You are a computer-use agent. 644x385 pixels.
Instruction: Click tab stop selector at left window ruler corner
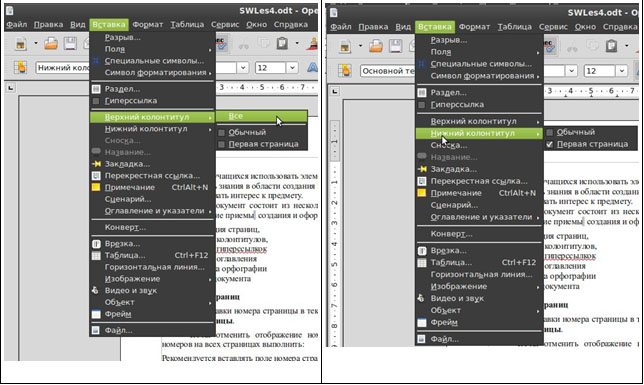coord(10,88)
